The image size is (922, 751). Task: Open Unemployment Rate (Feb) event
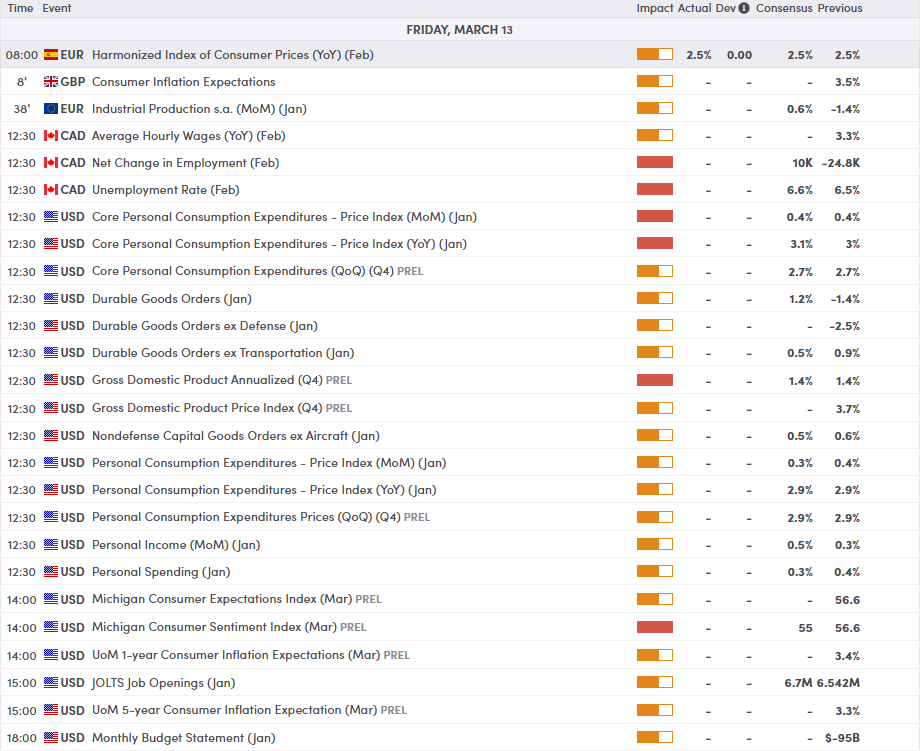point(166,190)
